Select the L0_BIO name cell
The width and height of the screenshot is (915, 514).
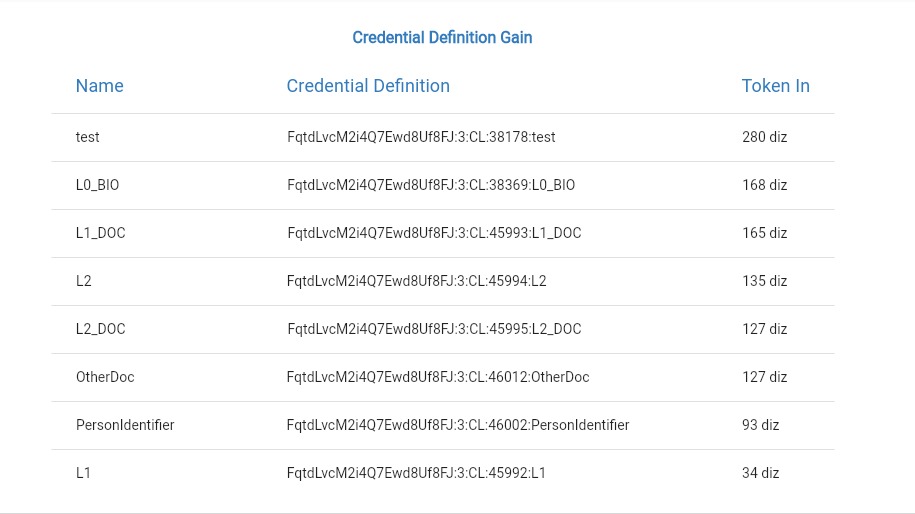tap(97, 185)
